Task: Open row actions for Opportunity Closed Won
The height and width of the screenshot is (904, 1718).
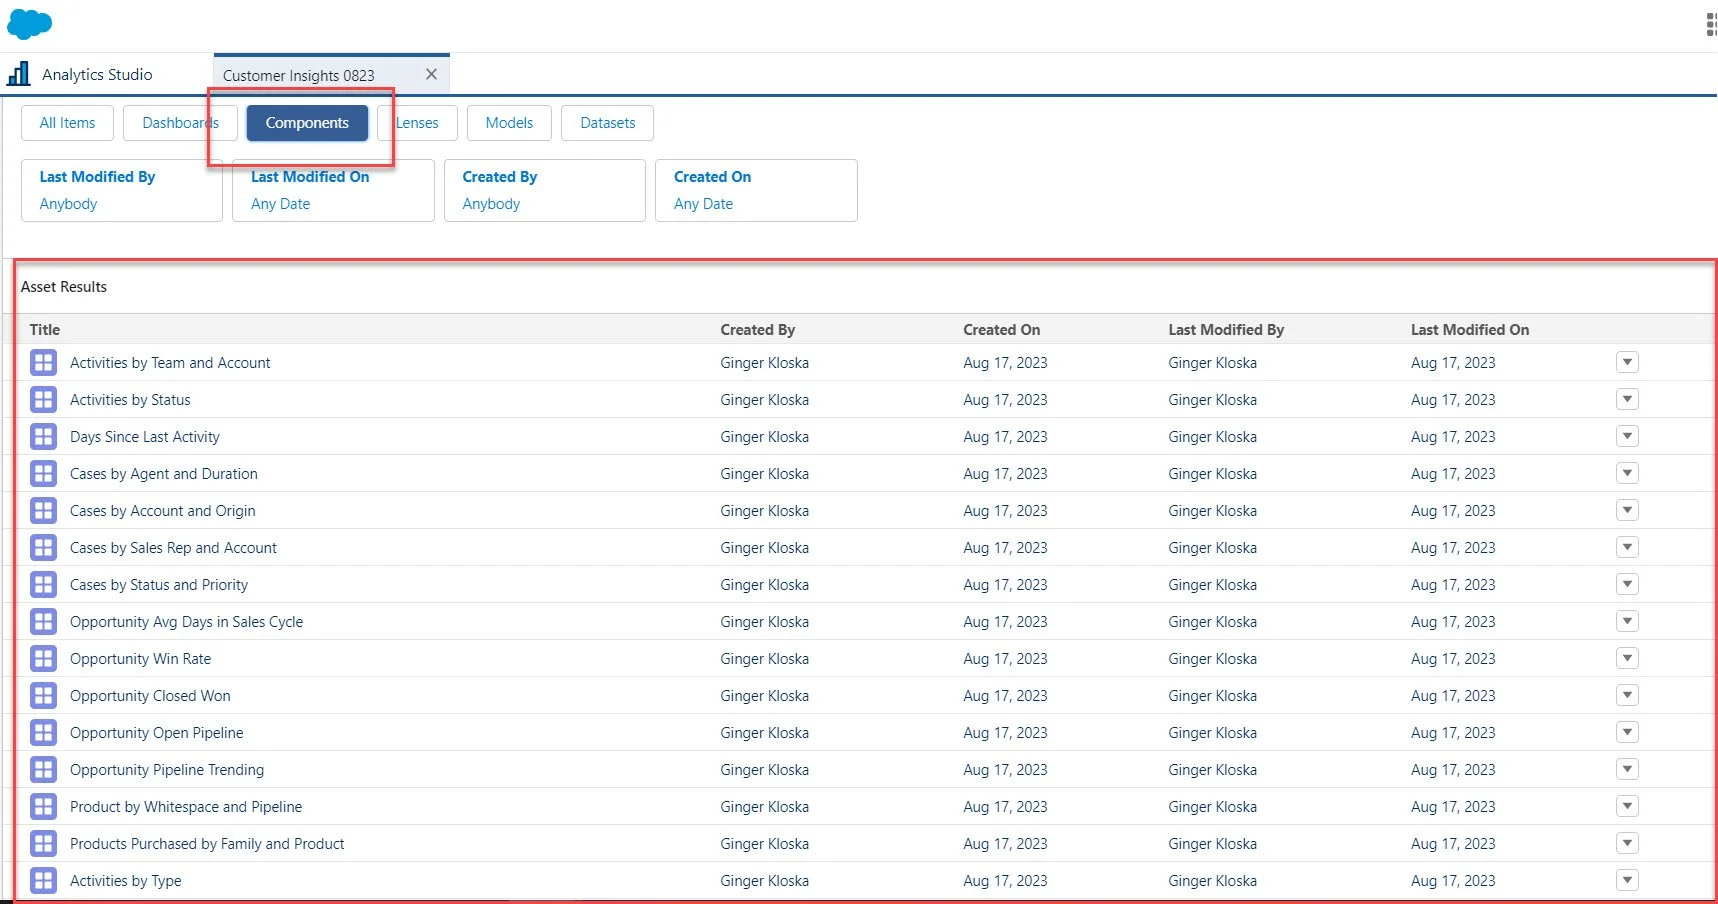Action: point(1627,695)
